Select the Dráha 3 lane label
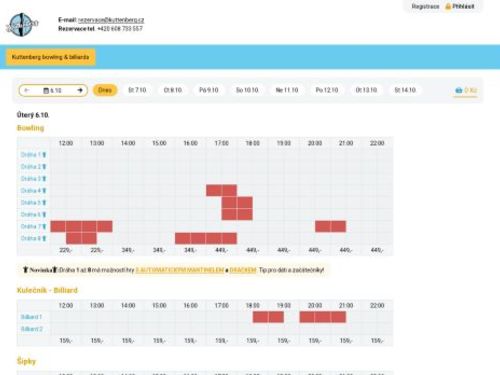 (x=30, y=179)
